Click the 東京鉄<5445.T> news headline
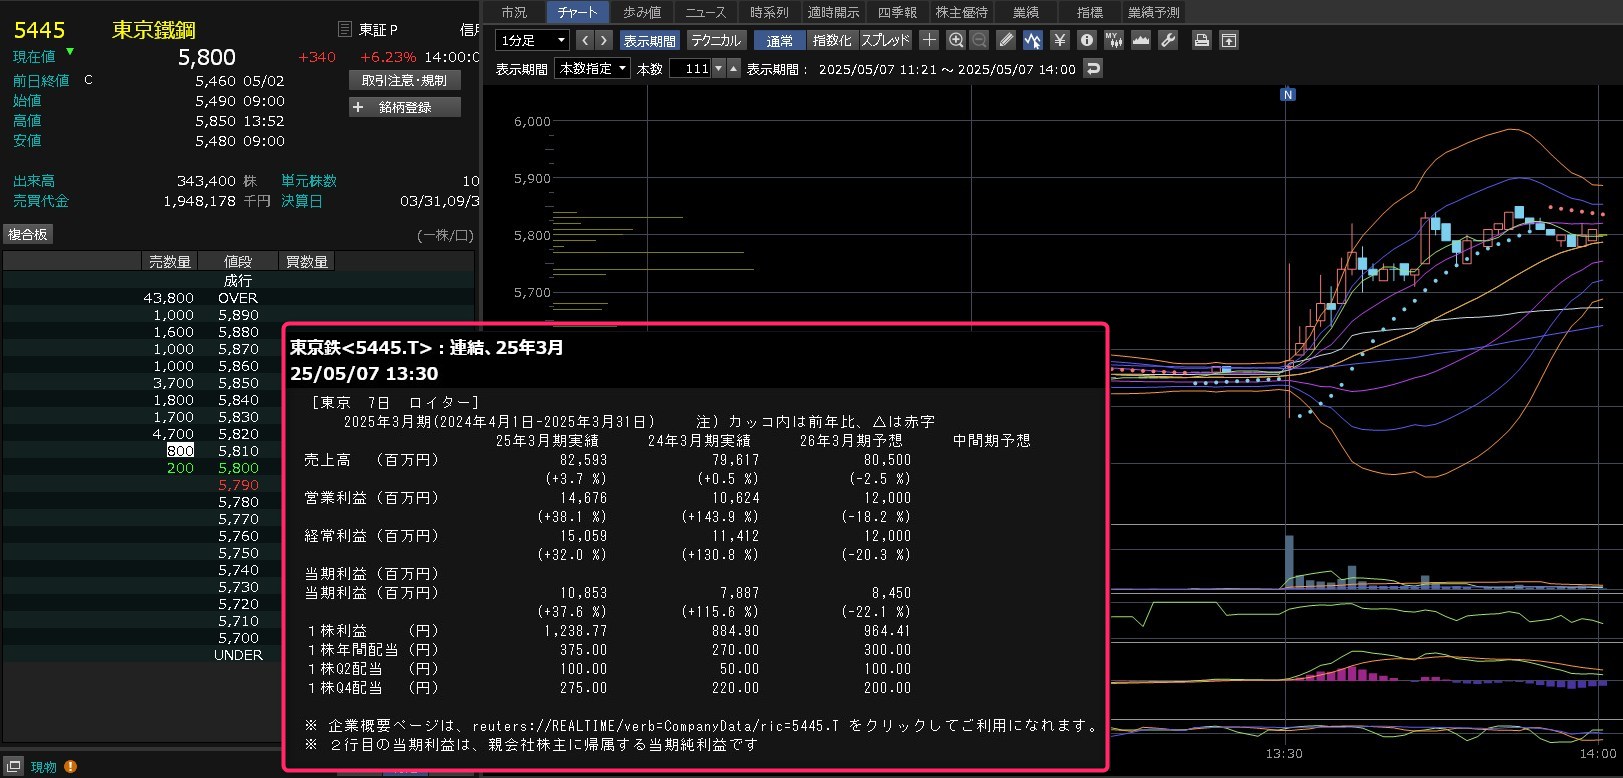The height and width of the screenshot is (778, 1623). [427, 348]
